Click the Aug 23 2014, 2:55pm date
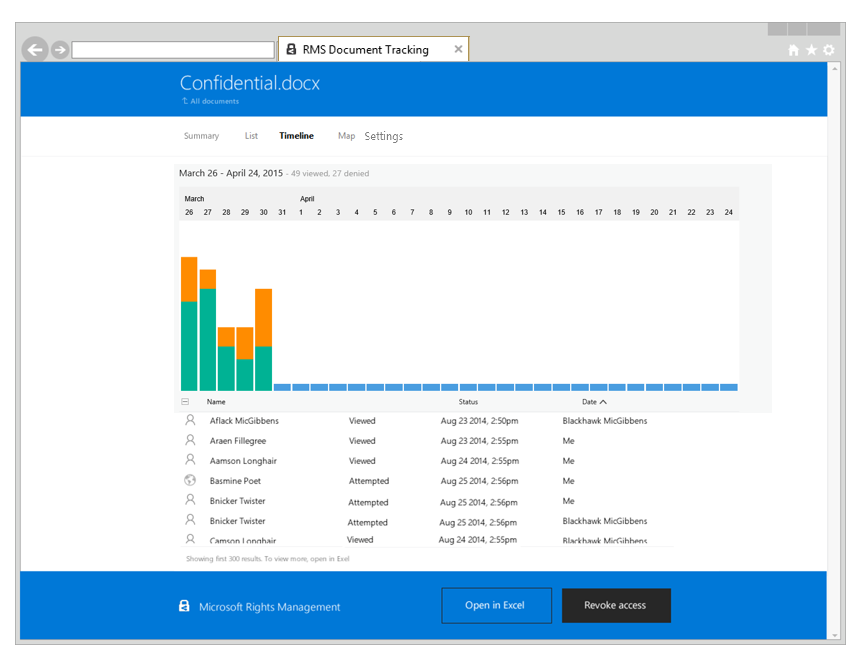The width and height of the screenshot is (856, 646). (479, 441)
